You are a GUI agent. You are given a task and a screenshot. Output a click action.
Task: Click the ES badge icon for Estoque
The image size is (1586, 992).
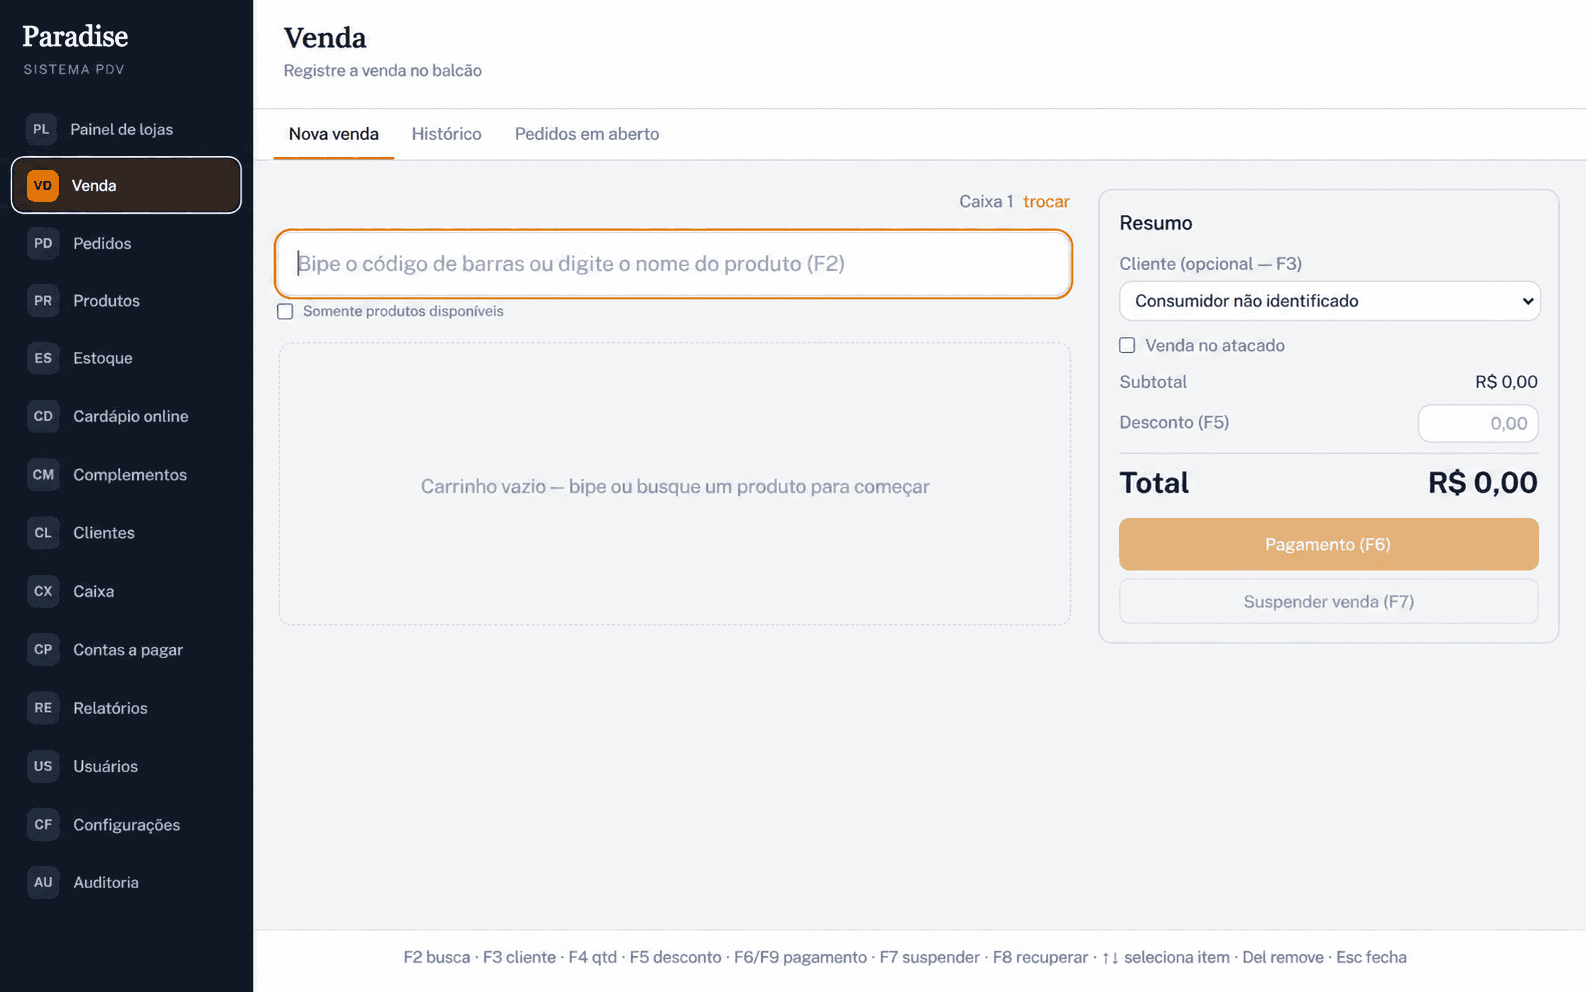43,358
